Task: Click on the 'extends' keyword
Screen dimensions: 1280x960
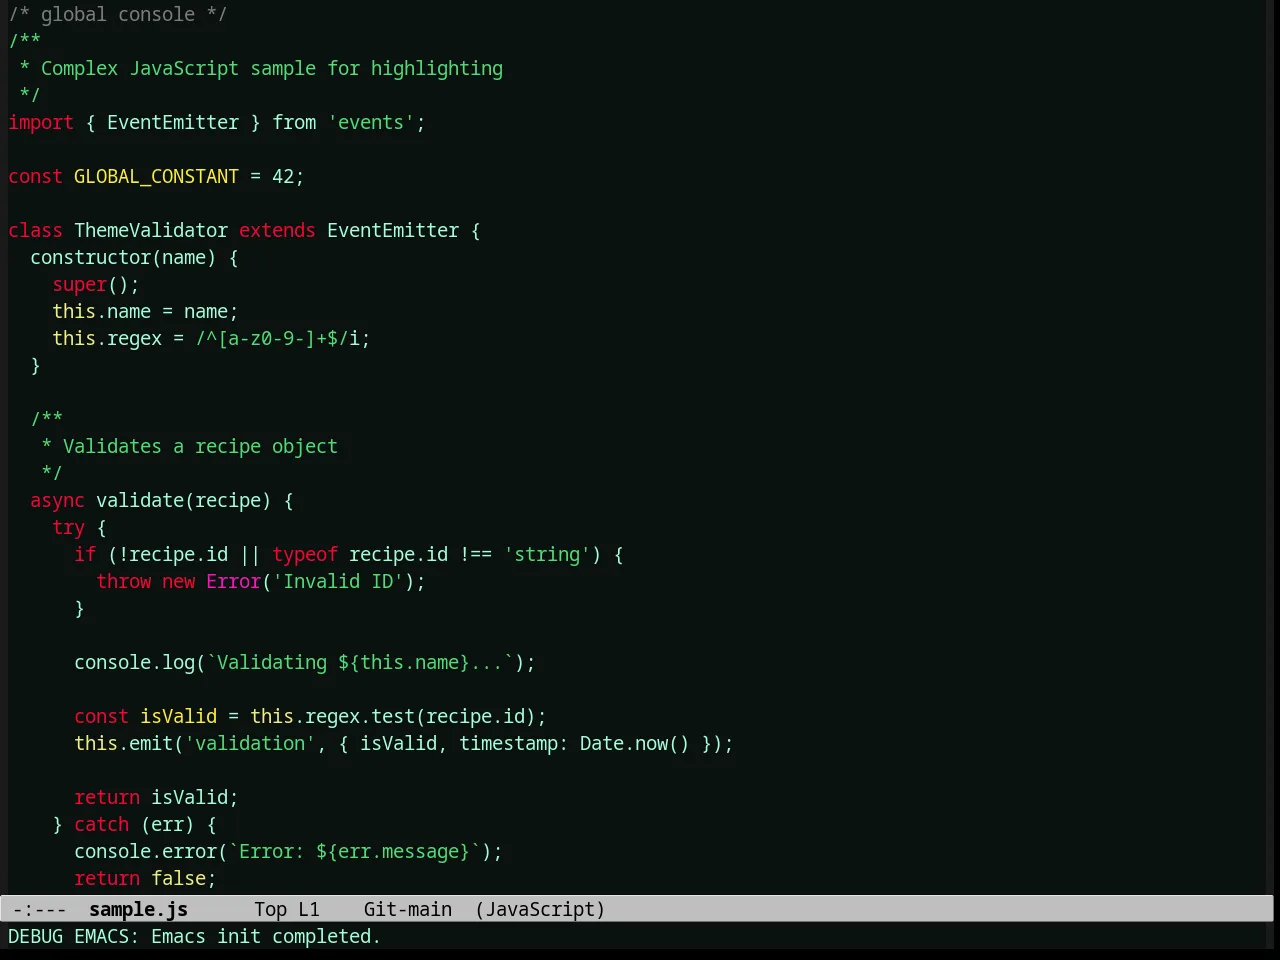Action: 277,230
